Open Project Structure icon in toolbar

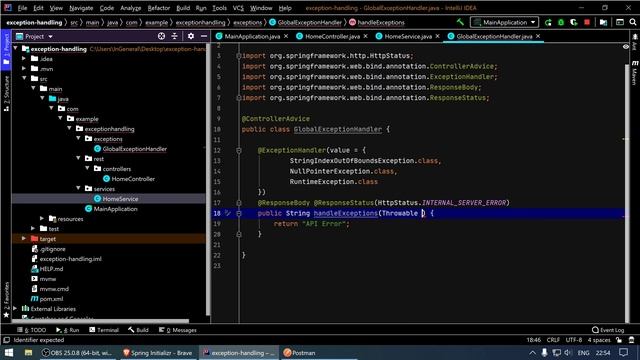[x=603, y=22]
